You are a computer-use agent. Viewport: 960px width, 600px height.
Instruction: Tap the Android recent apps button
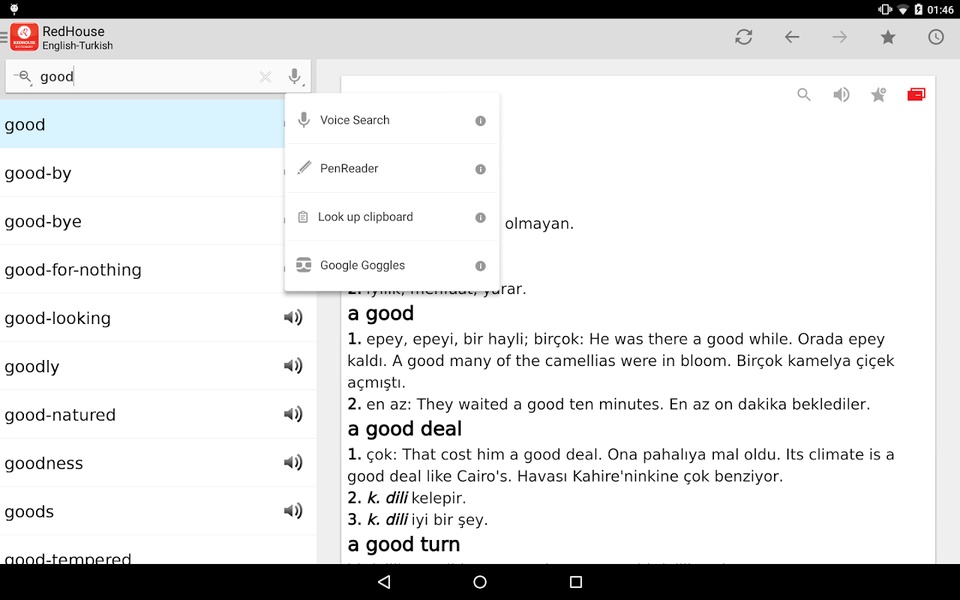576,582
